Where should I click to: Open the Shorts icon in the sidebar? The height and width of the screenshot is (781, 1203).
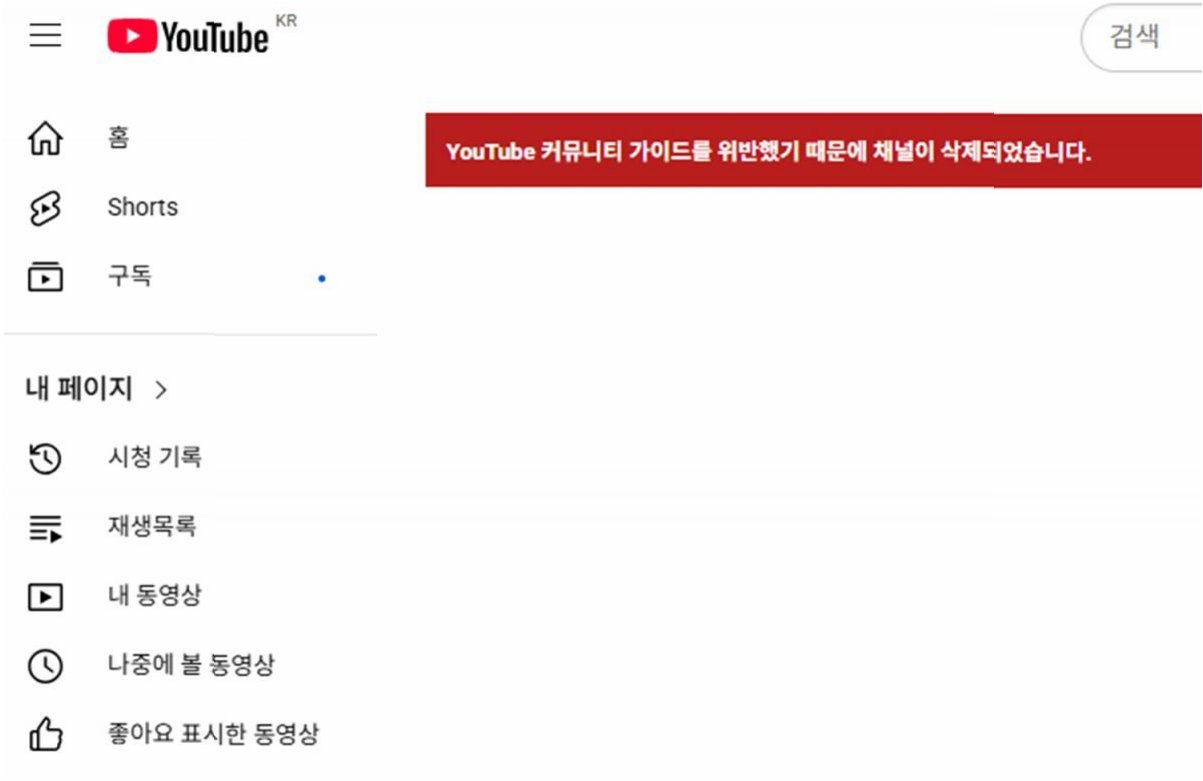pyautogui.click(x=45, y=207)
